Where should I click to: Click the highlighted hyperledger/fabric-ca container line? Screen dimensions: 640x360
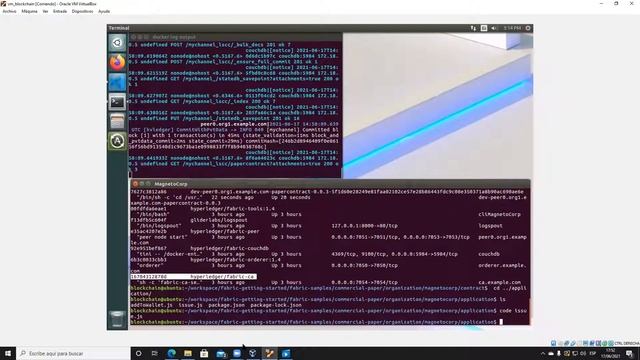pyautogui.click(x=193, y=277)
